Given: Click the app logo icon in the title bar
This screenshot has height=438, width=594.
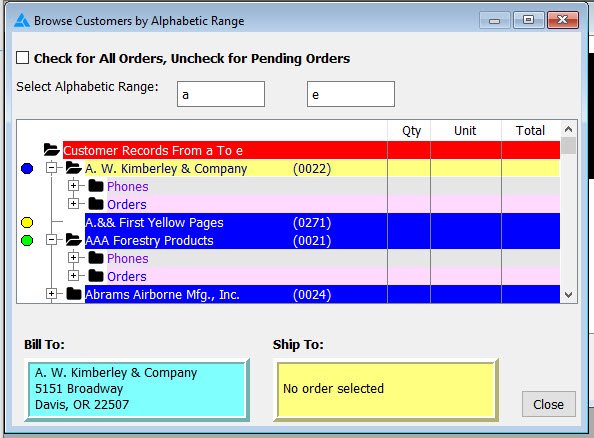Looking at the screenshot, I should [22, 20].
